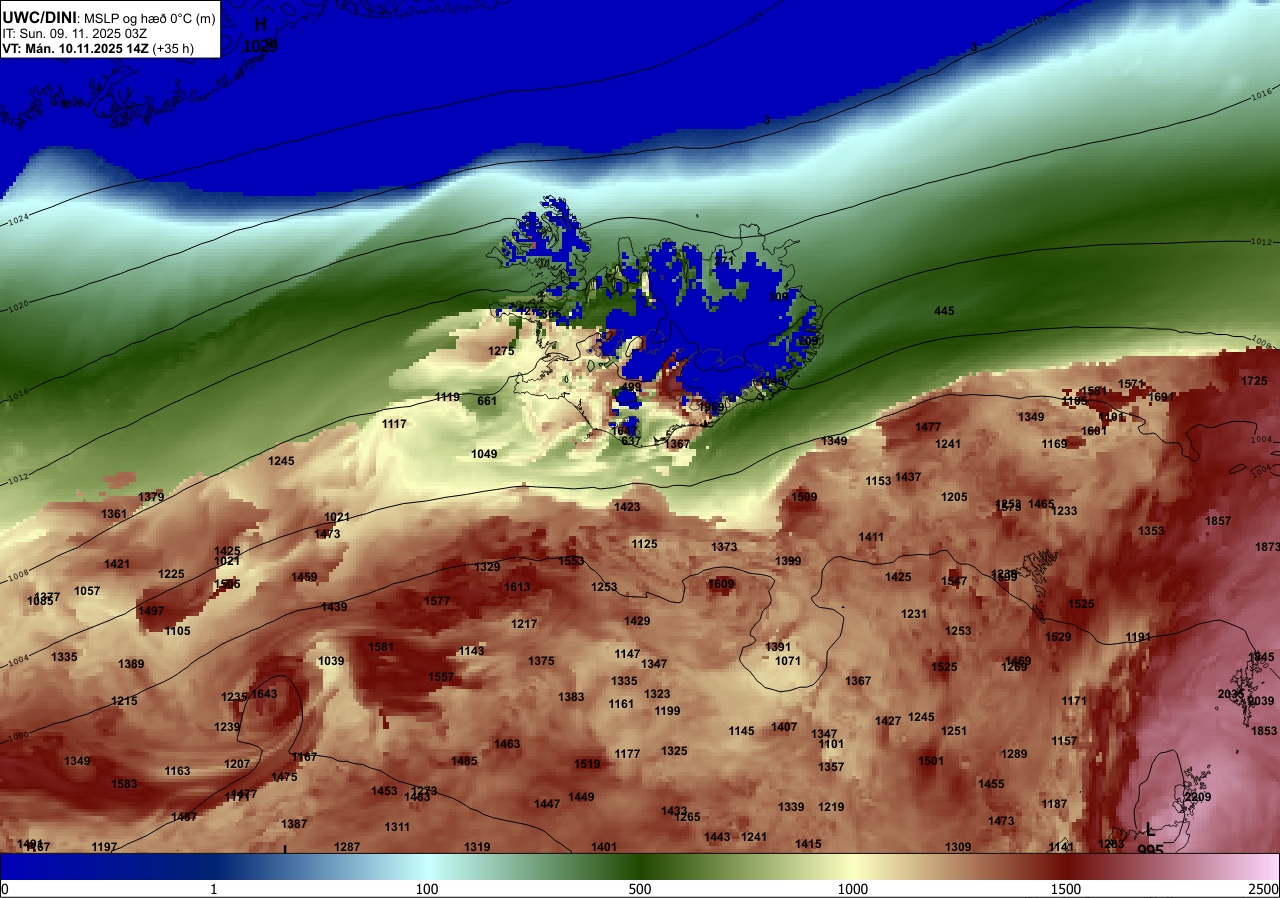This screenshot has width=1280, height=898.
Task: Click the height value '1187'
Action: coord(1054,804)
